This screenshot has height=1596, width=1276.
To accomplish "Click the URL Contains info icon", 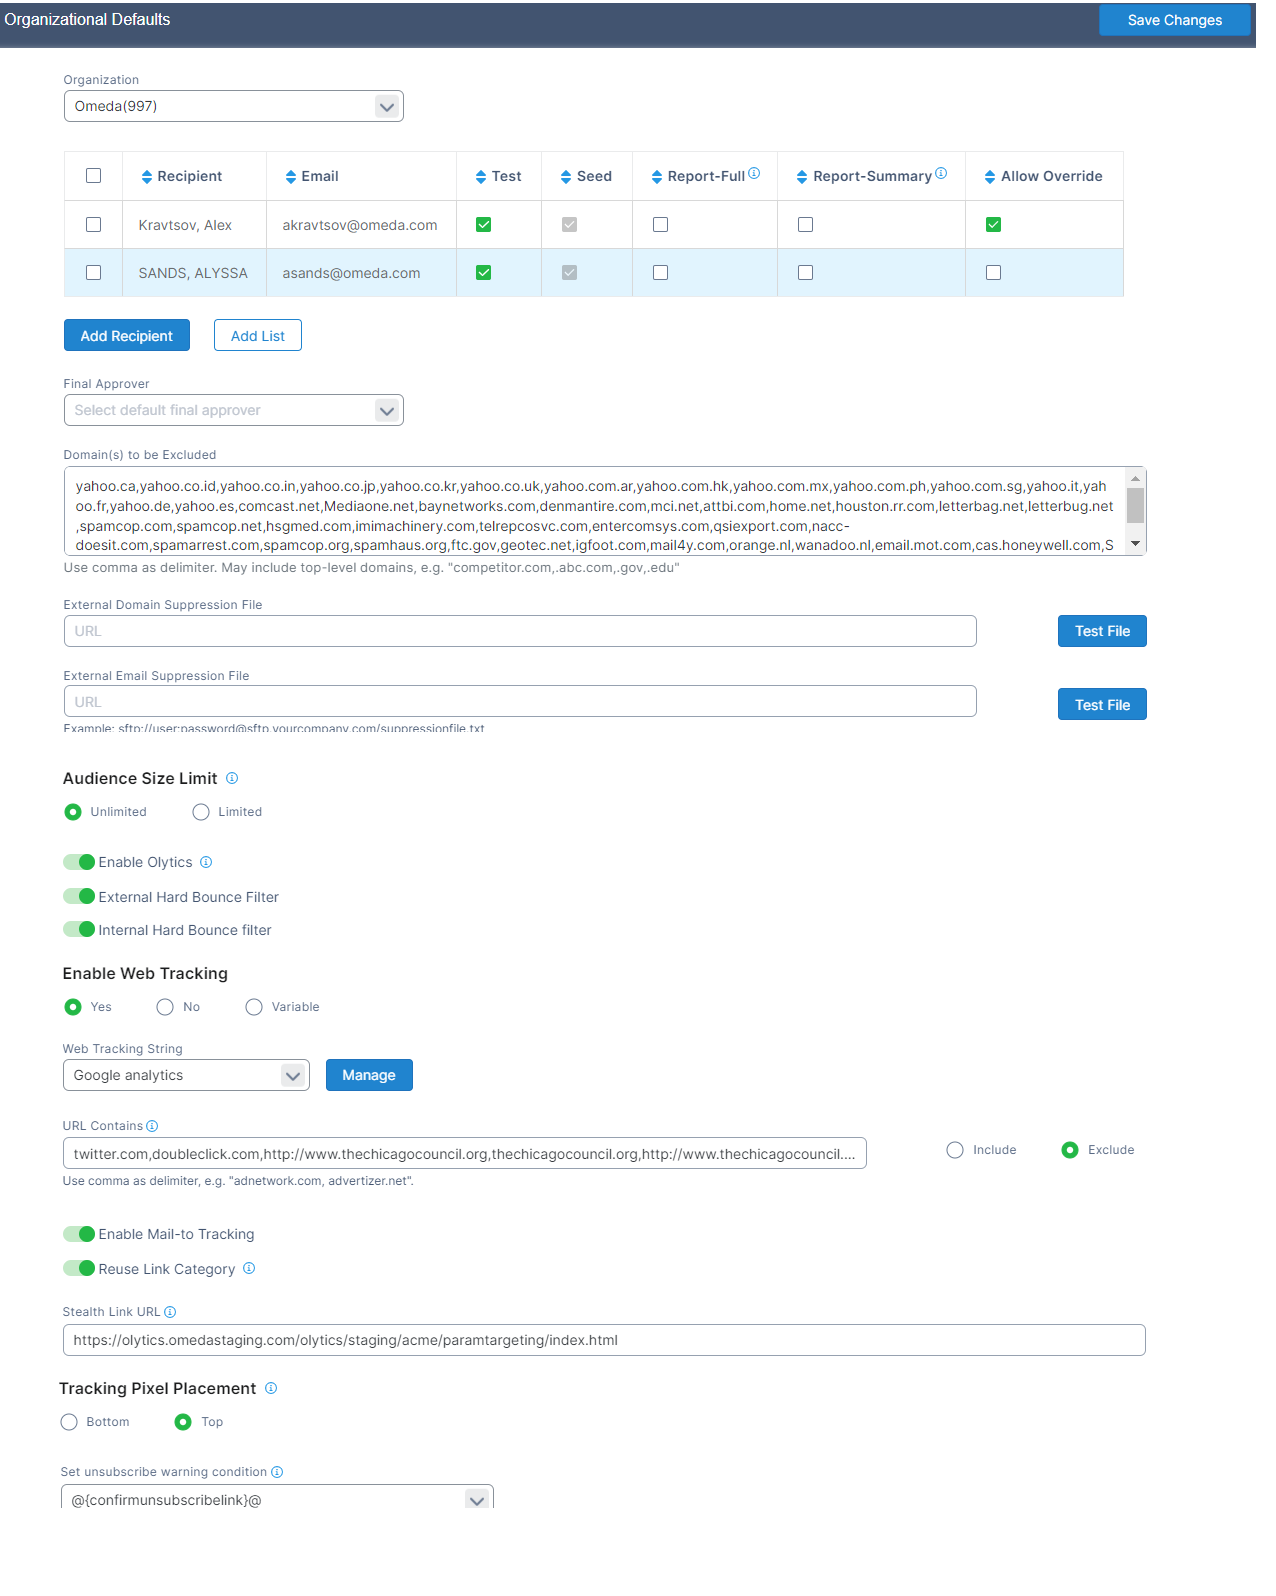I will pos(152,1126).
